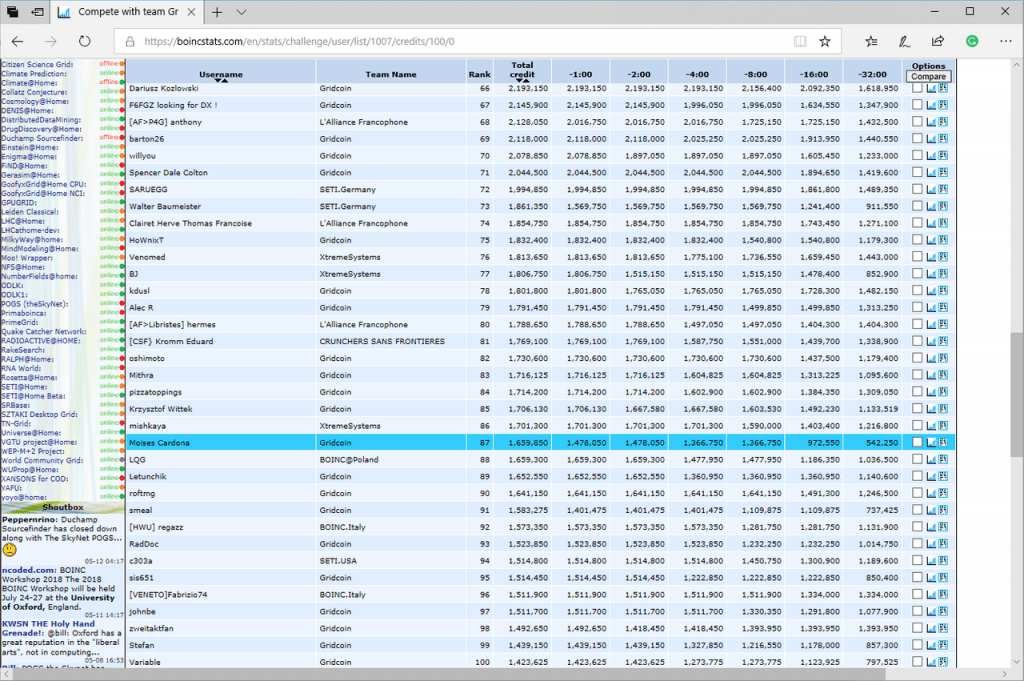Add this page to favorites star
The image size is (1024, 681).
coord(825,41)
